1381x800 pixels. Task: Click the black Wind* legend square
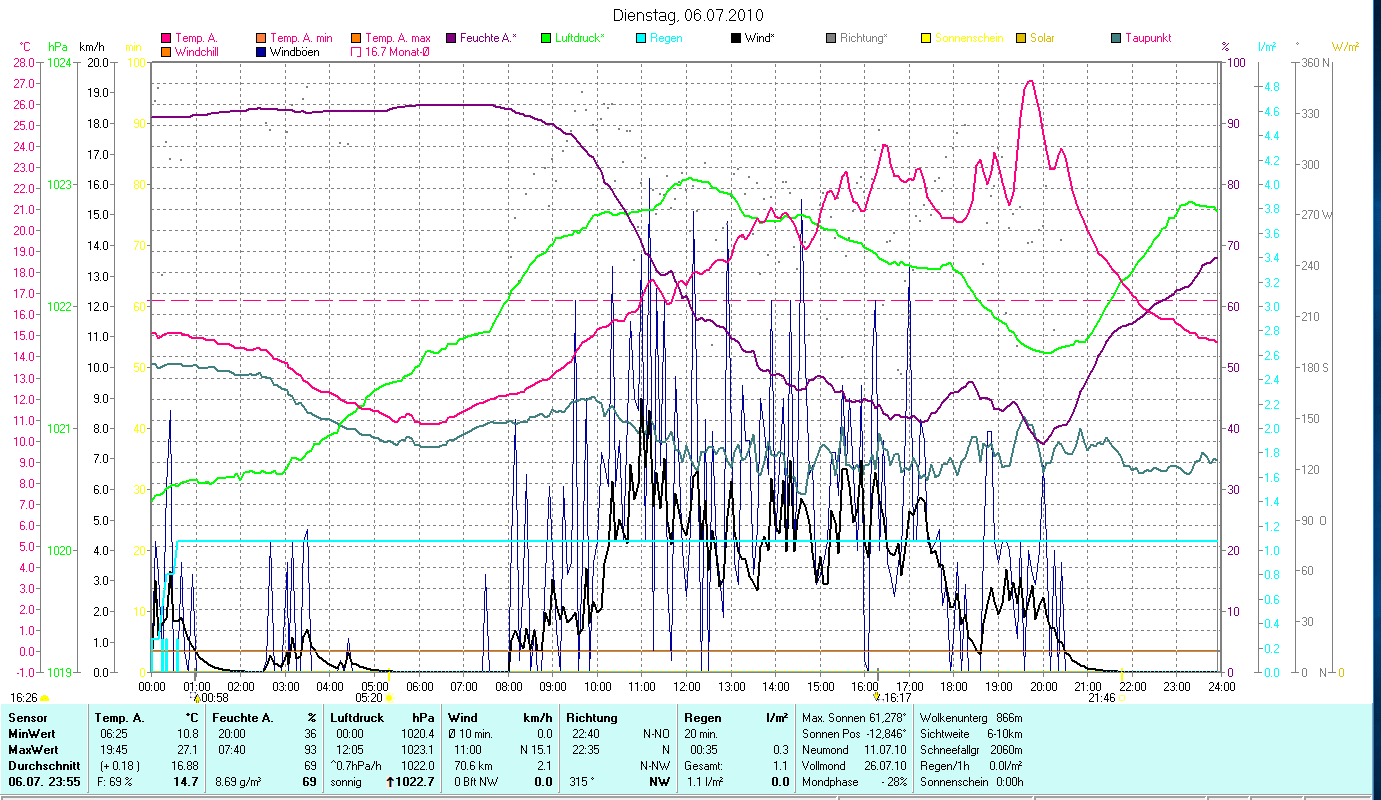click(x=736, y=38)
